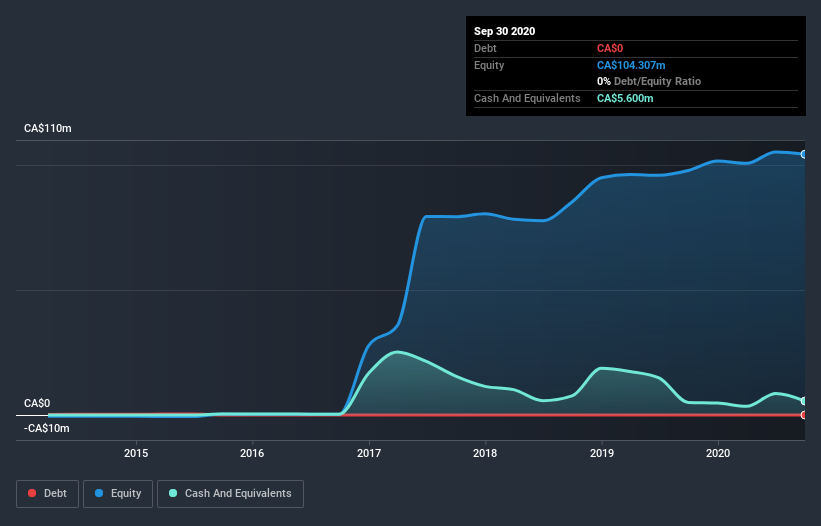
Task: Click the Equity label in tooltip
Action: click(x=489, y=65)
